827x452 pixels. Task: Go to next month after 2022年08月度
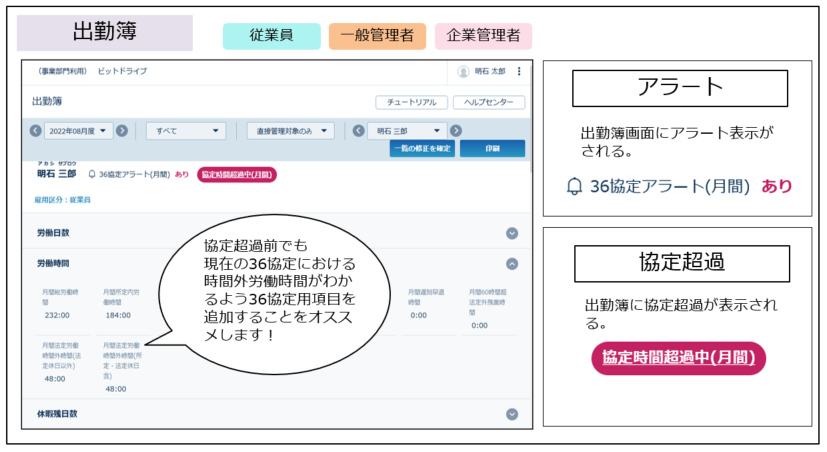pyautogui.click(x=122, y=131)
